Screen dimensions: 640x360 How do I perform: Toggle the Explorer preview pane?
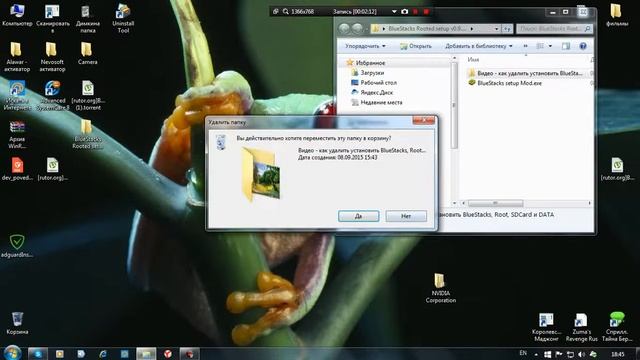566,46
